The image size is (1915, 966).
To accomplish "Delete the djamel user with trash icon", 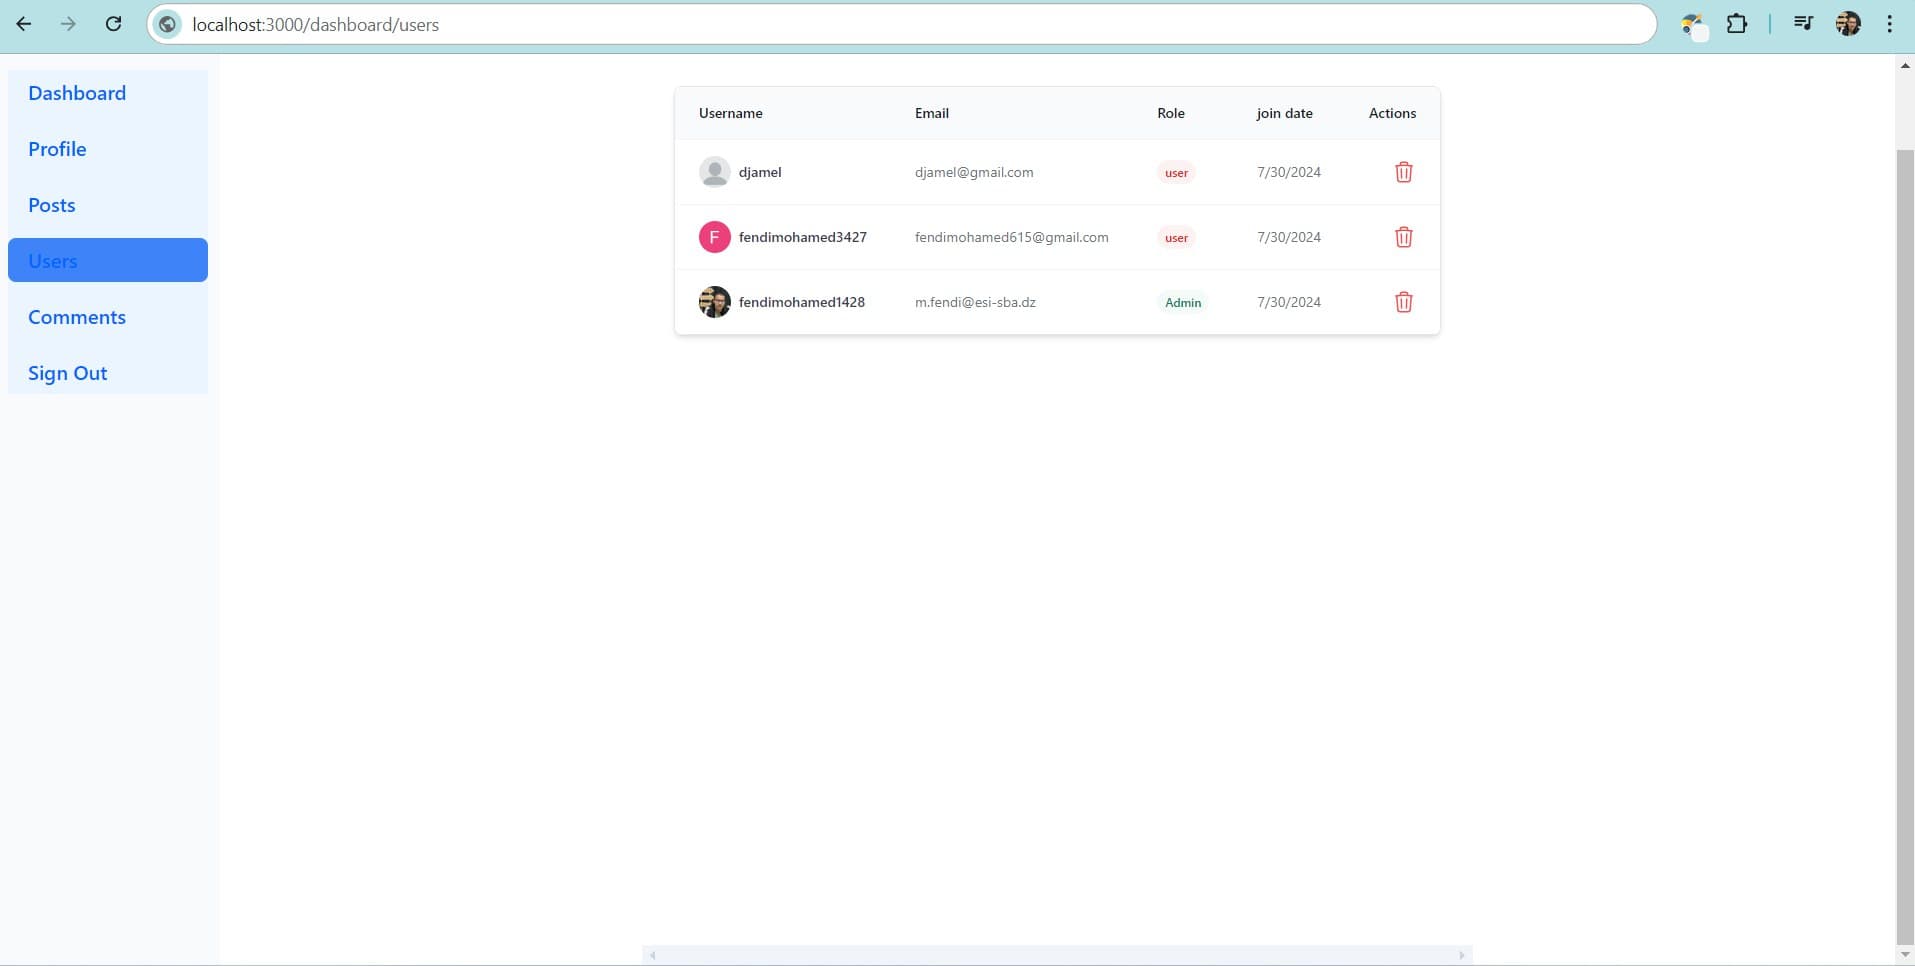I will tap(1403, 172).
